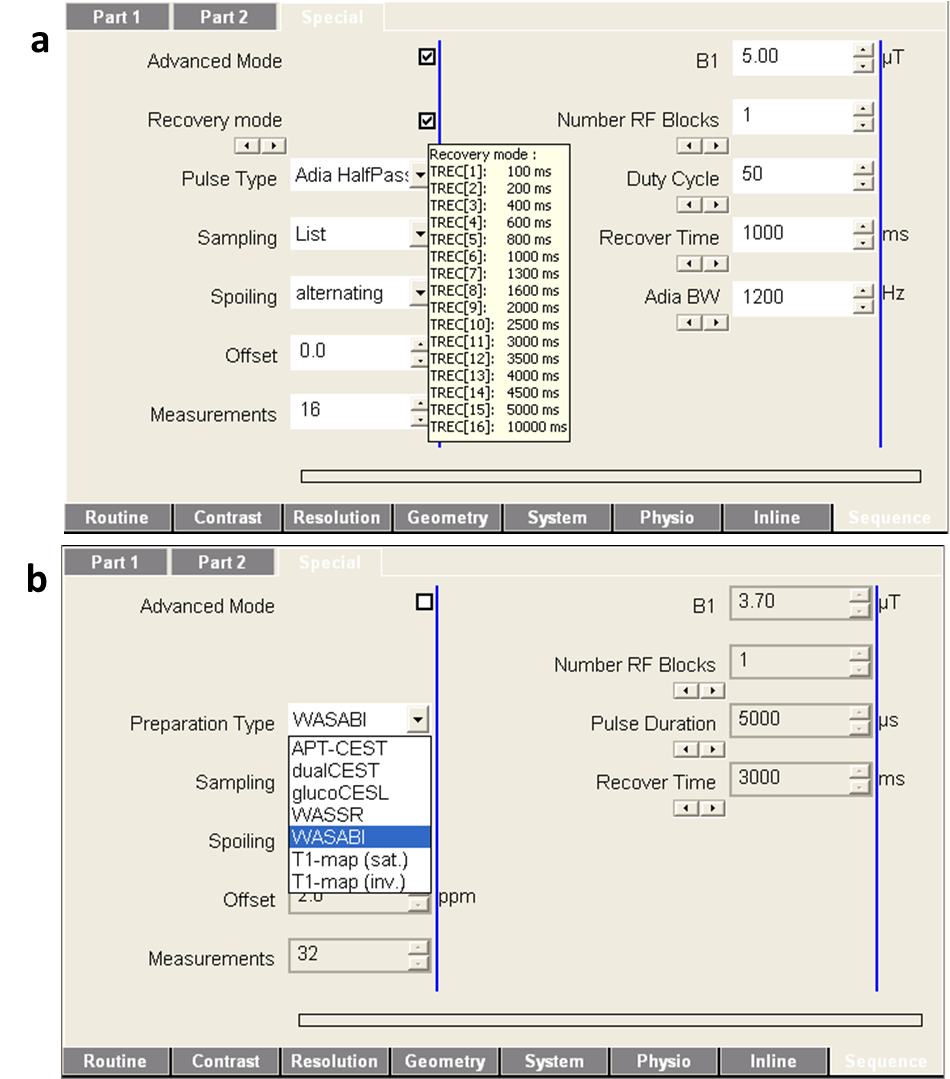
Task: Click right arrow under Pulse Duration
Action: (x=713, y=750)
